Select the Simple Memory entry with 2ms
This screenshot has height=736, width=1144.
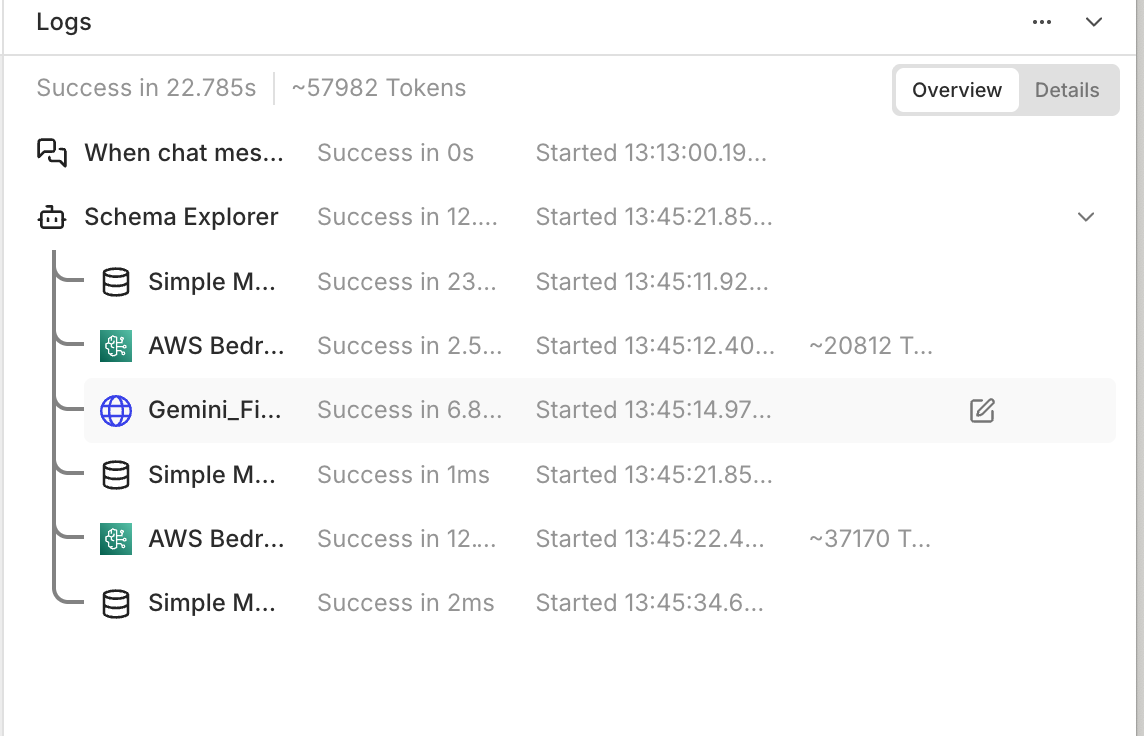(x=212, y=603)
